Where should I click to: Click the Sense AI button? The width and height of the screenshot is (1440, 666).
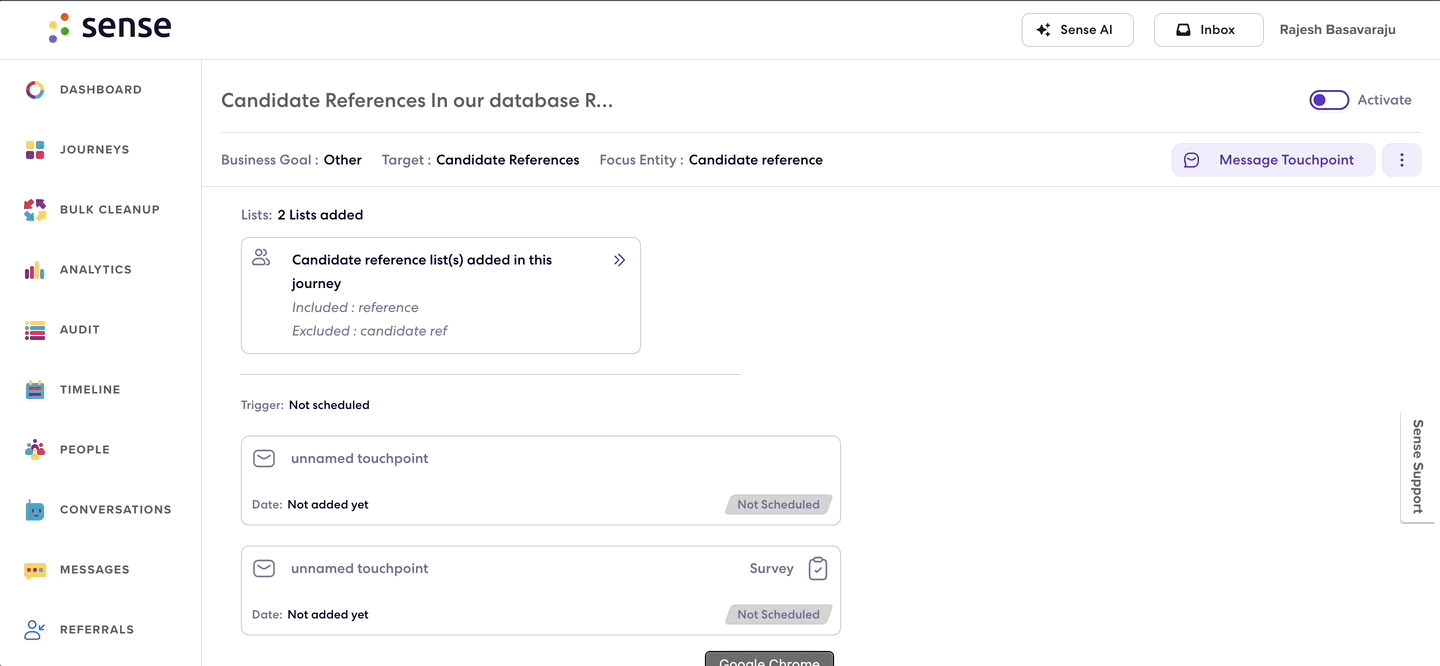[x=1077, y=30]
